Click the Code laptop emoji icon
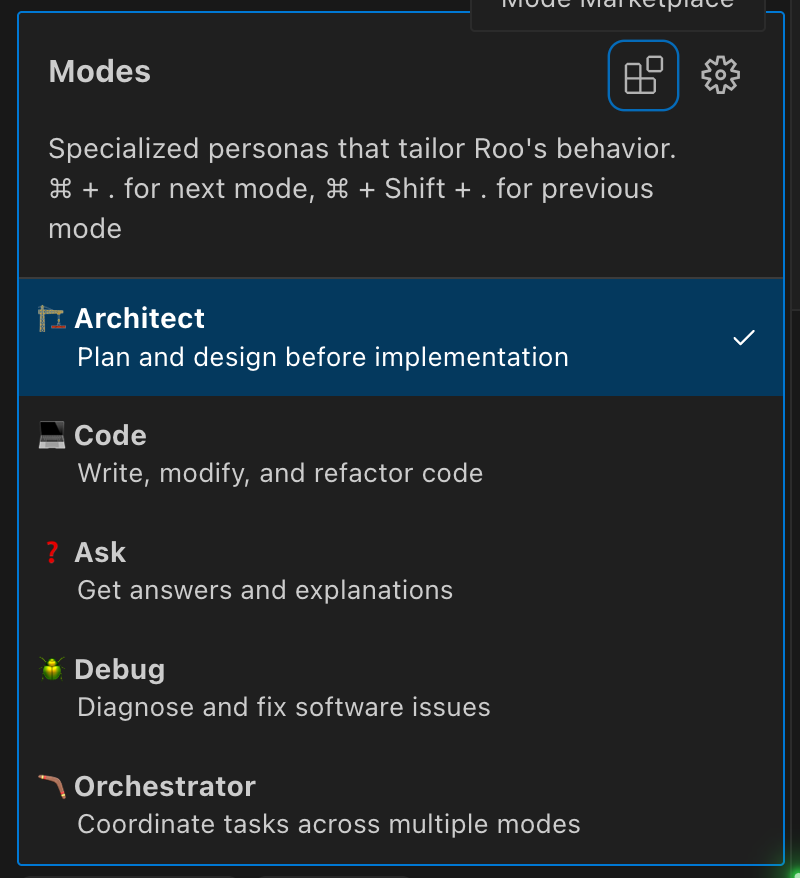 (52, 435)
